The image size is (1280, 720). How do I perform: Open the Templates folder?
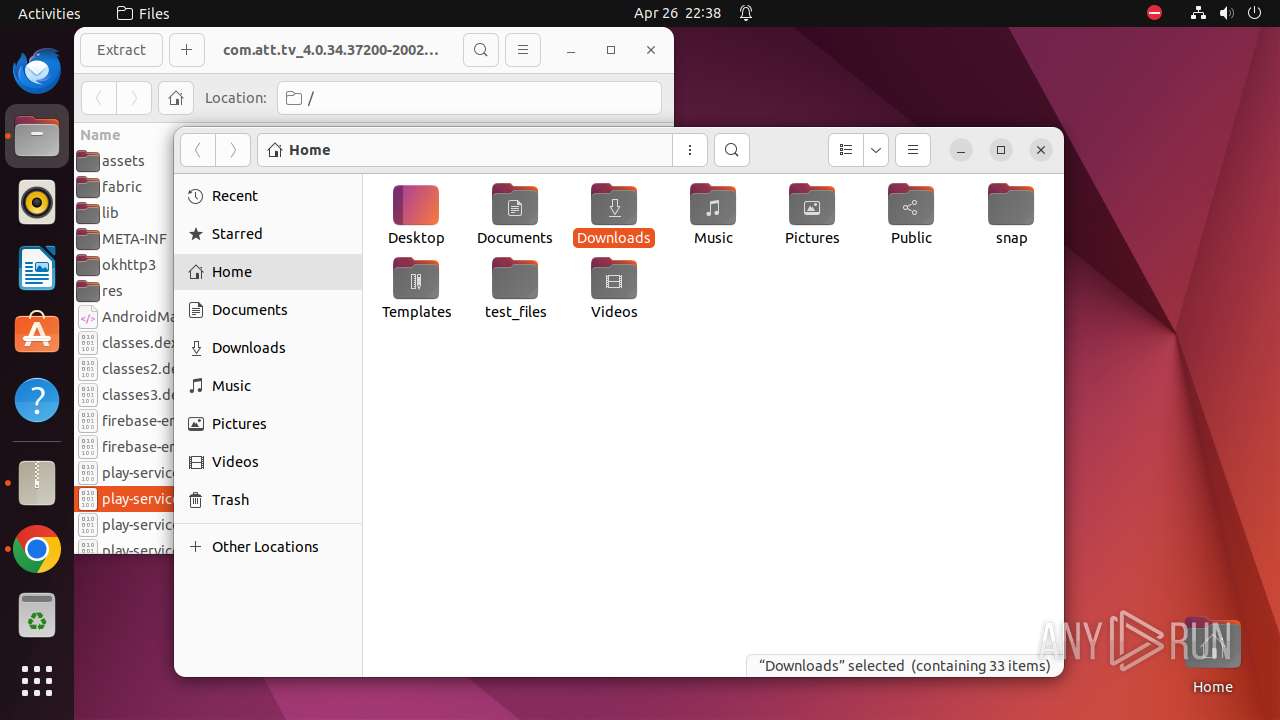click(x=416, y=289)
